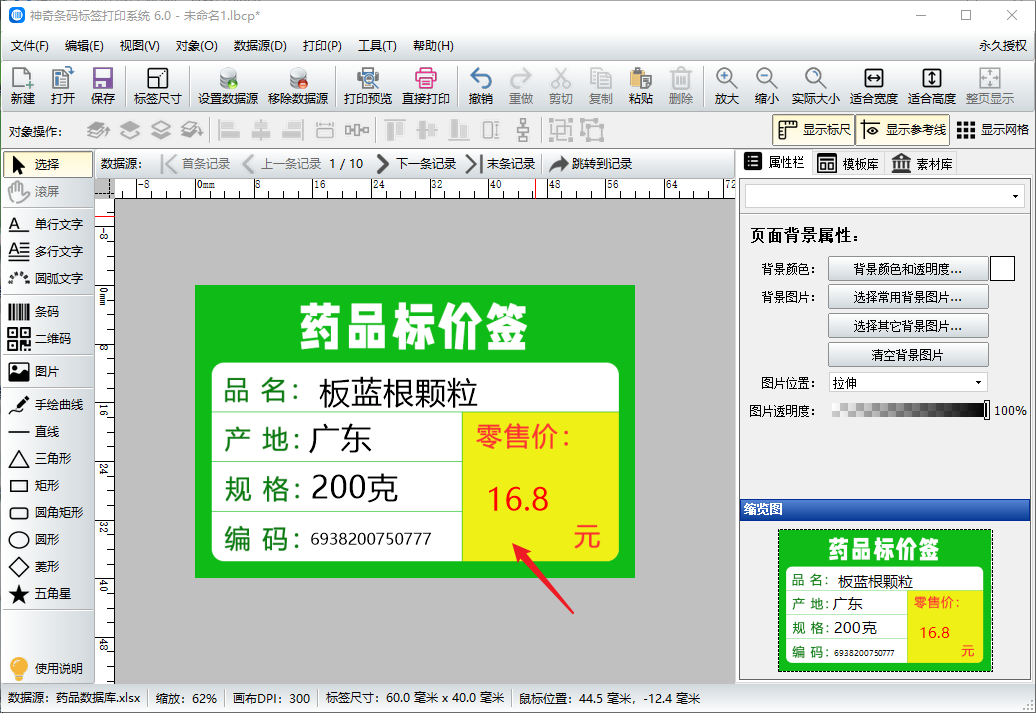Toggle 显示参考线 show guidelines
Image resolution: width=1036 pixels, height=713 pixels.
(x=903, y=130)
